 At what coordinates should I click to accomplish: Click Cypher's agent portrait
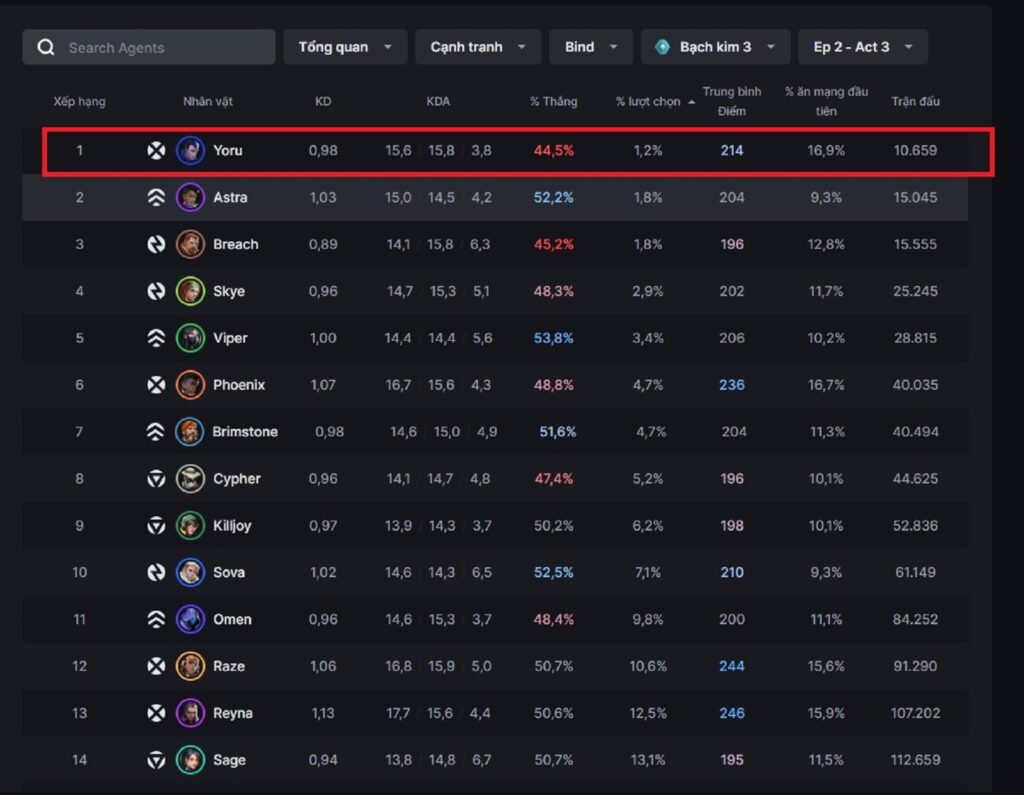tap(190, 479)
